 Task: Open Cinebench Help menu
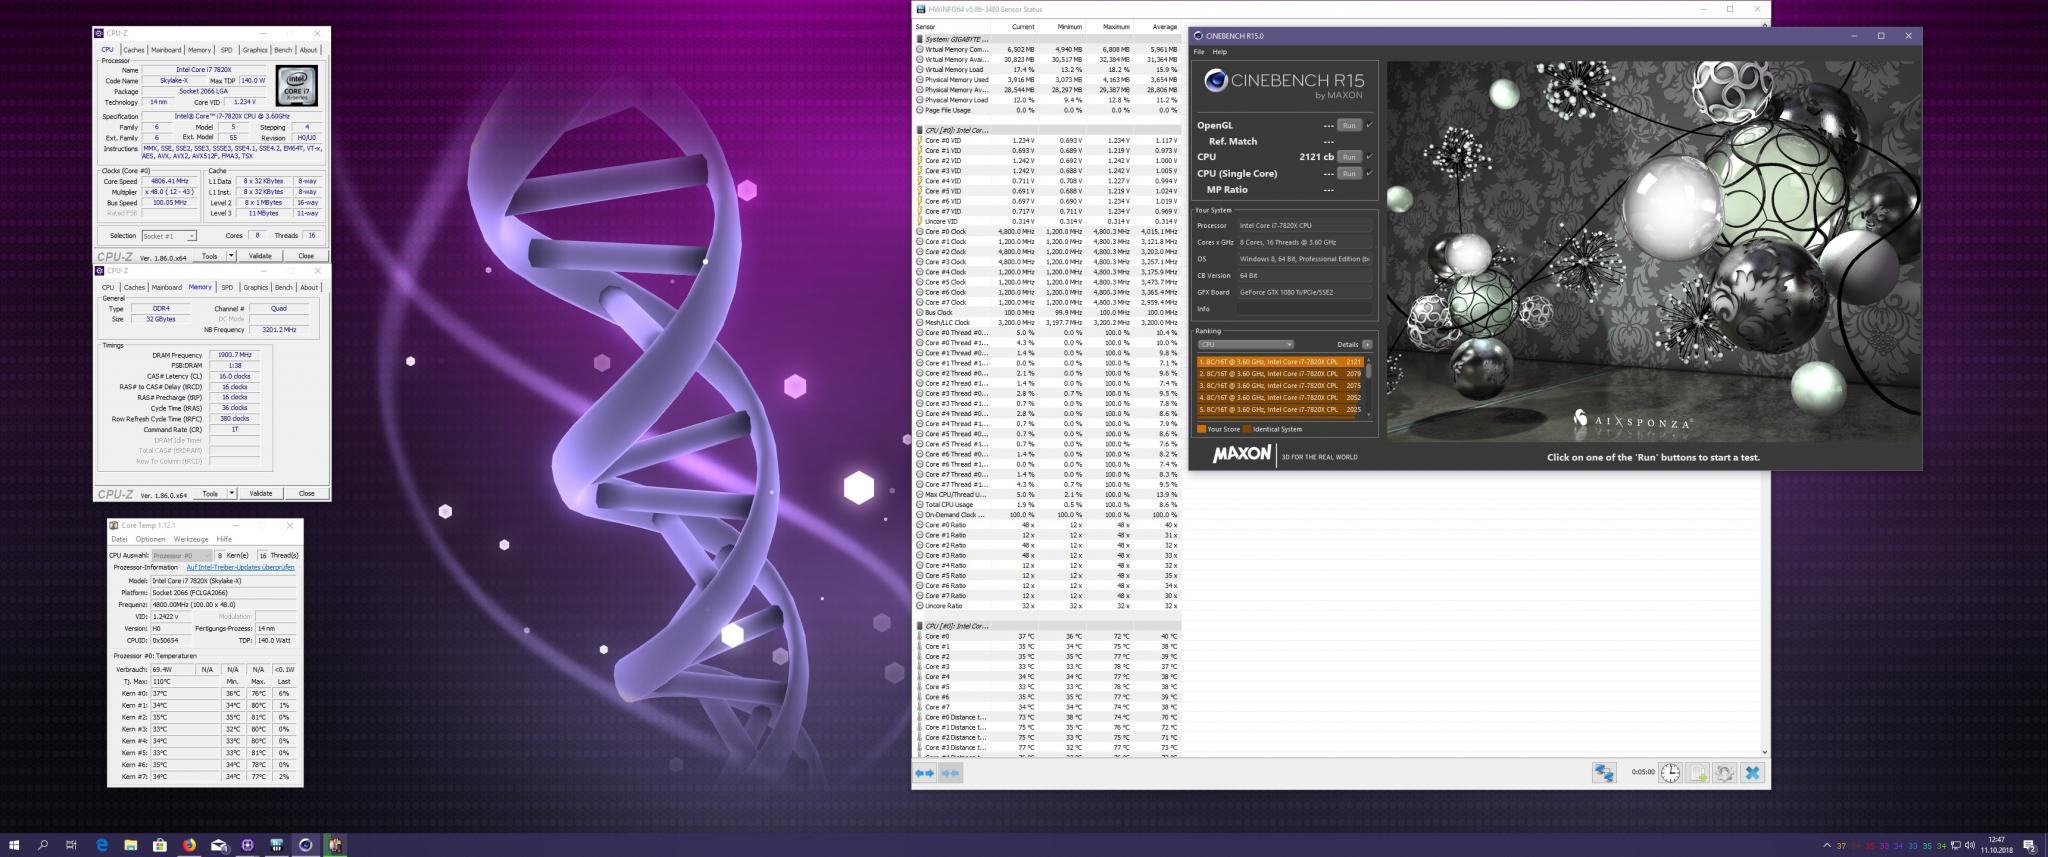(x=1220, y=52)
